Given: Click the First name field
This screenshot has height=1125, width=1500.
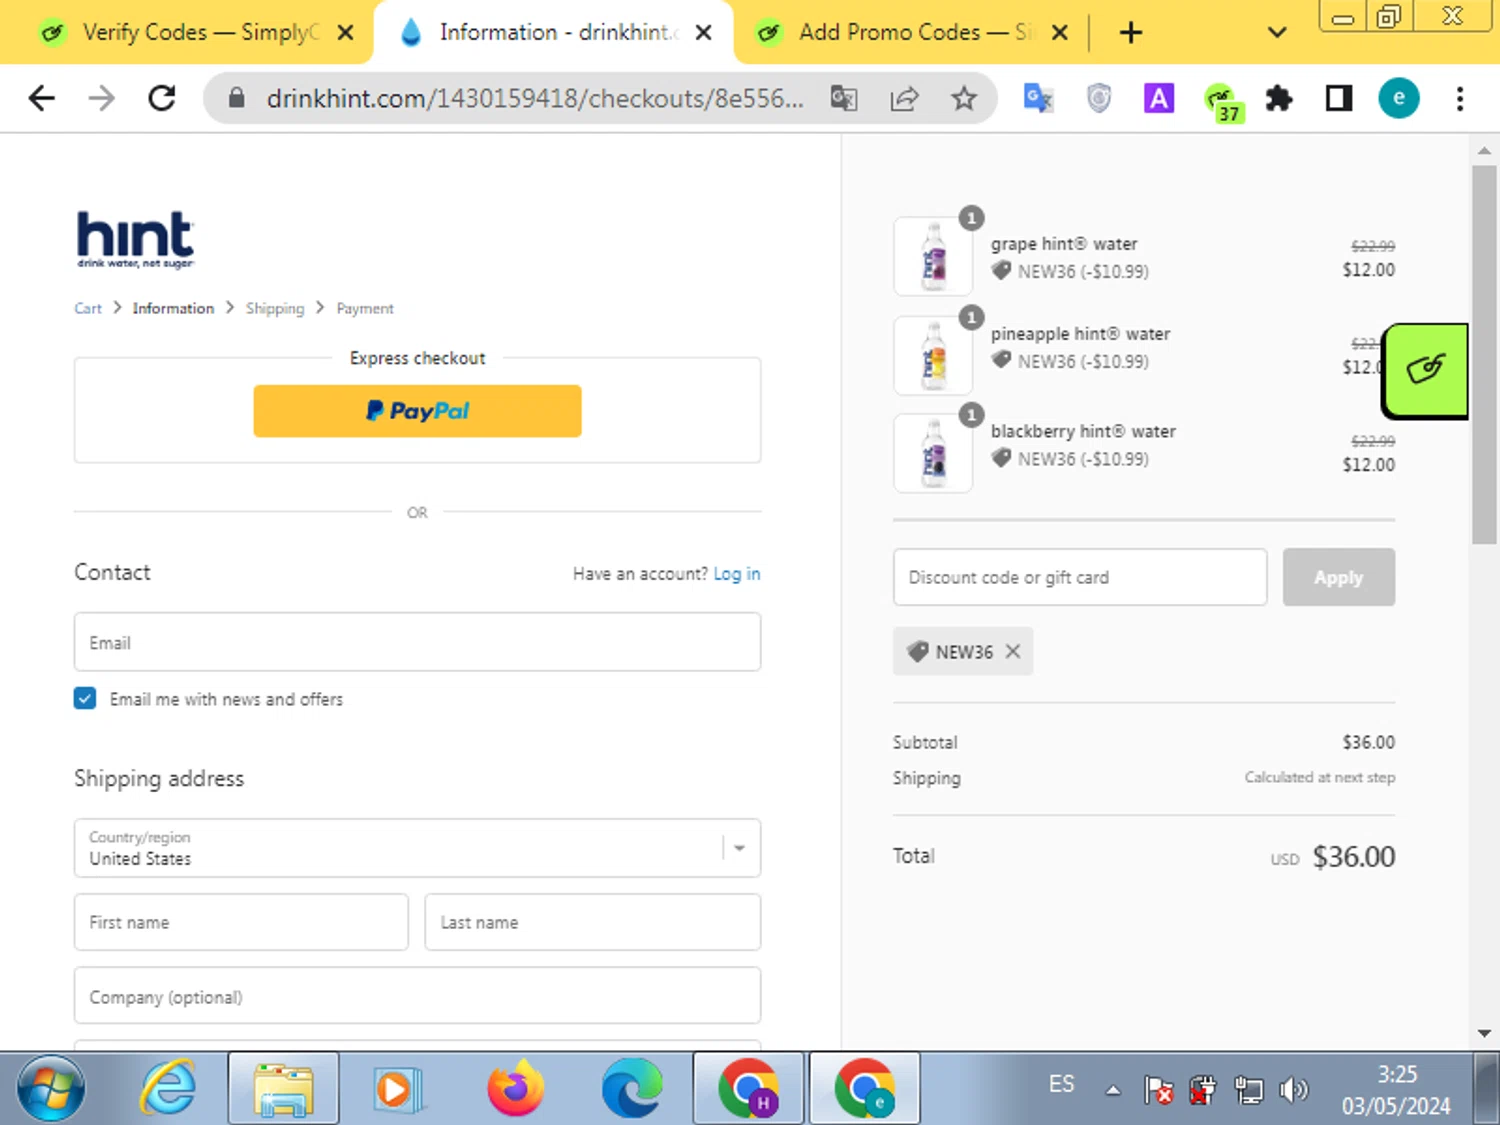Looking at the screenshot, I should click(x=241, y=922).
